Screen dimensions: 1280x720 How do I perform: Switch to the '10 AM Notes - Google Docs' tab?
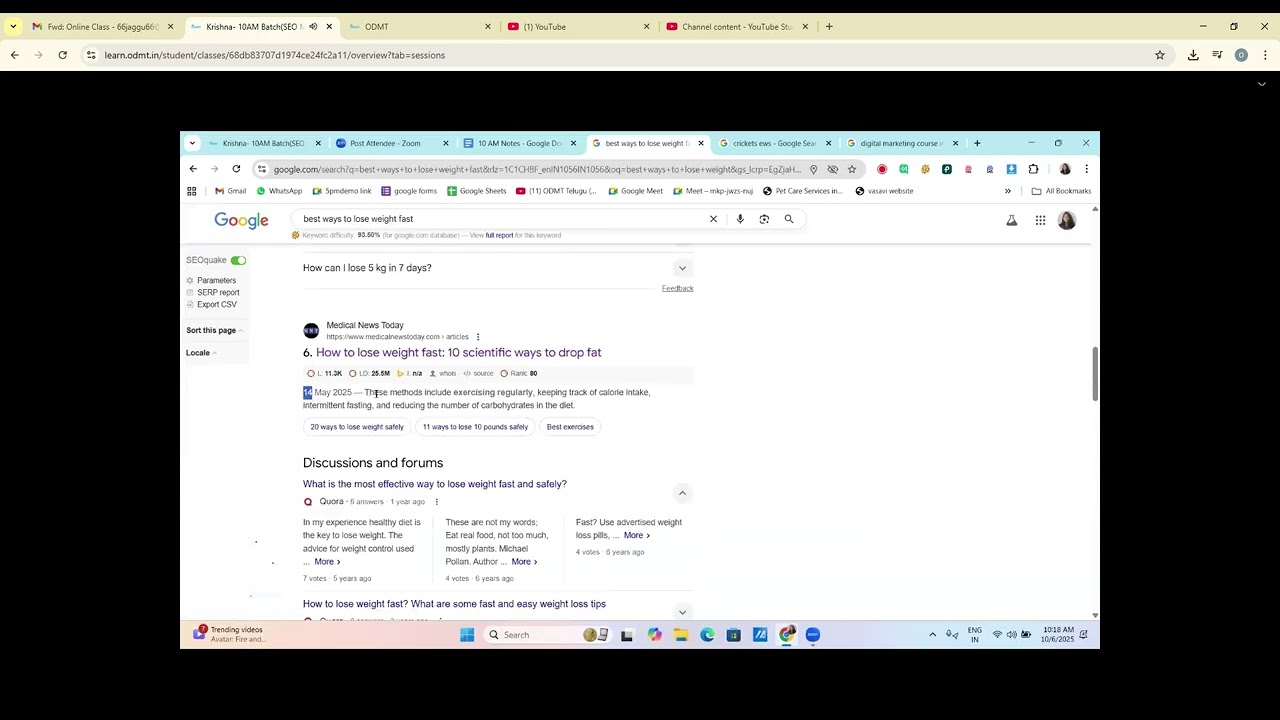coord(520,143)
